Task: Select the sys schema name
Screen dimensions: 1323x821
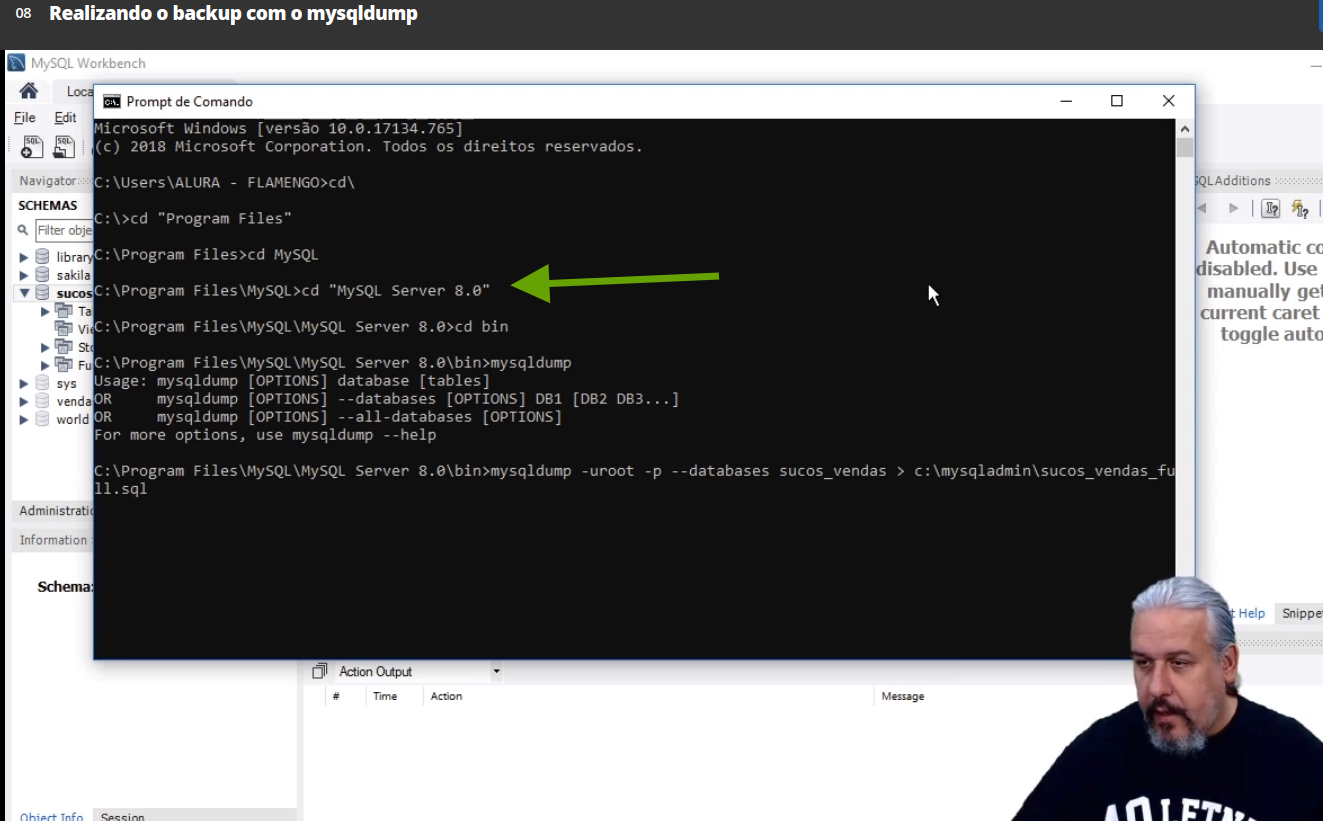Action: coord(66,383)
